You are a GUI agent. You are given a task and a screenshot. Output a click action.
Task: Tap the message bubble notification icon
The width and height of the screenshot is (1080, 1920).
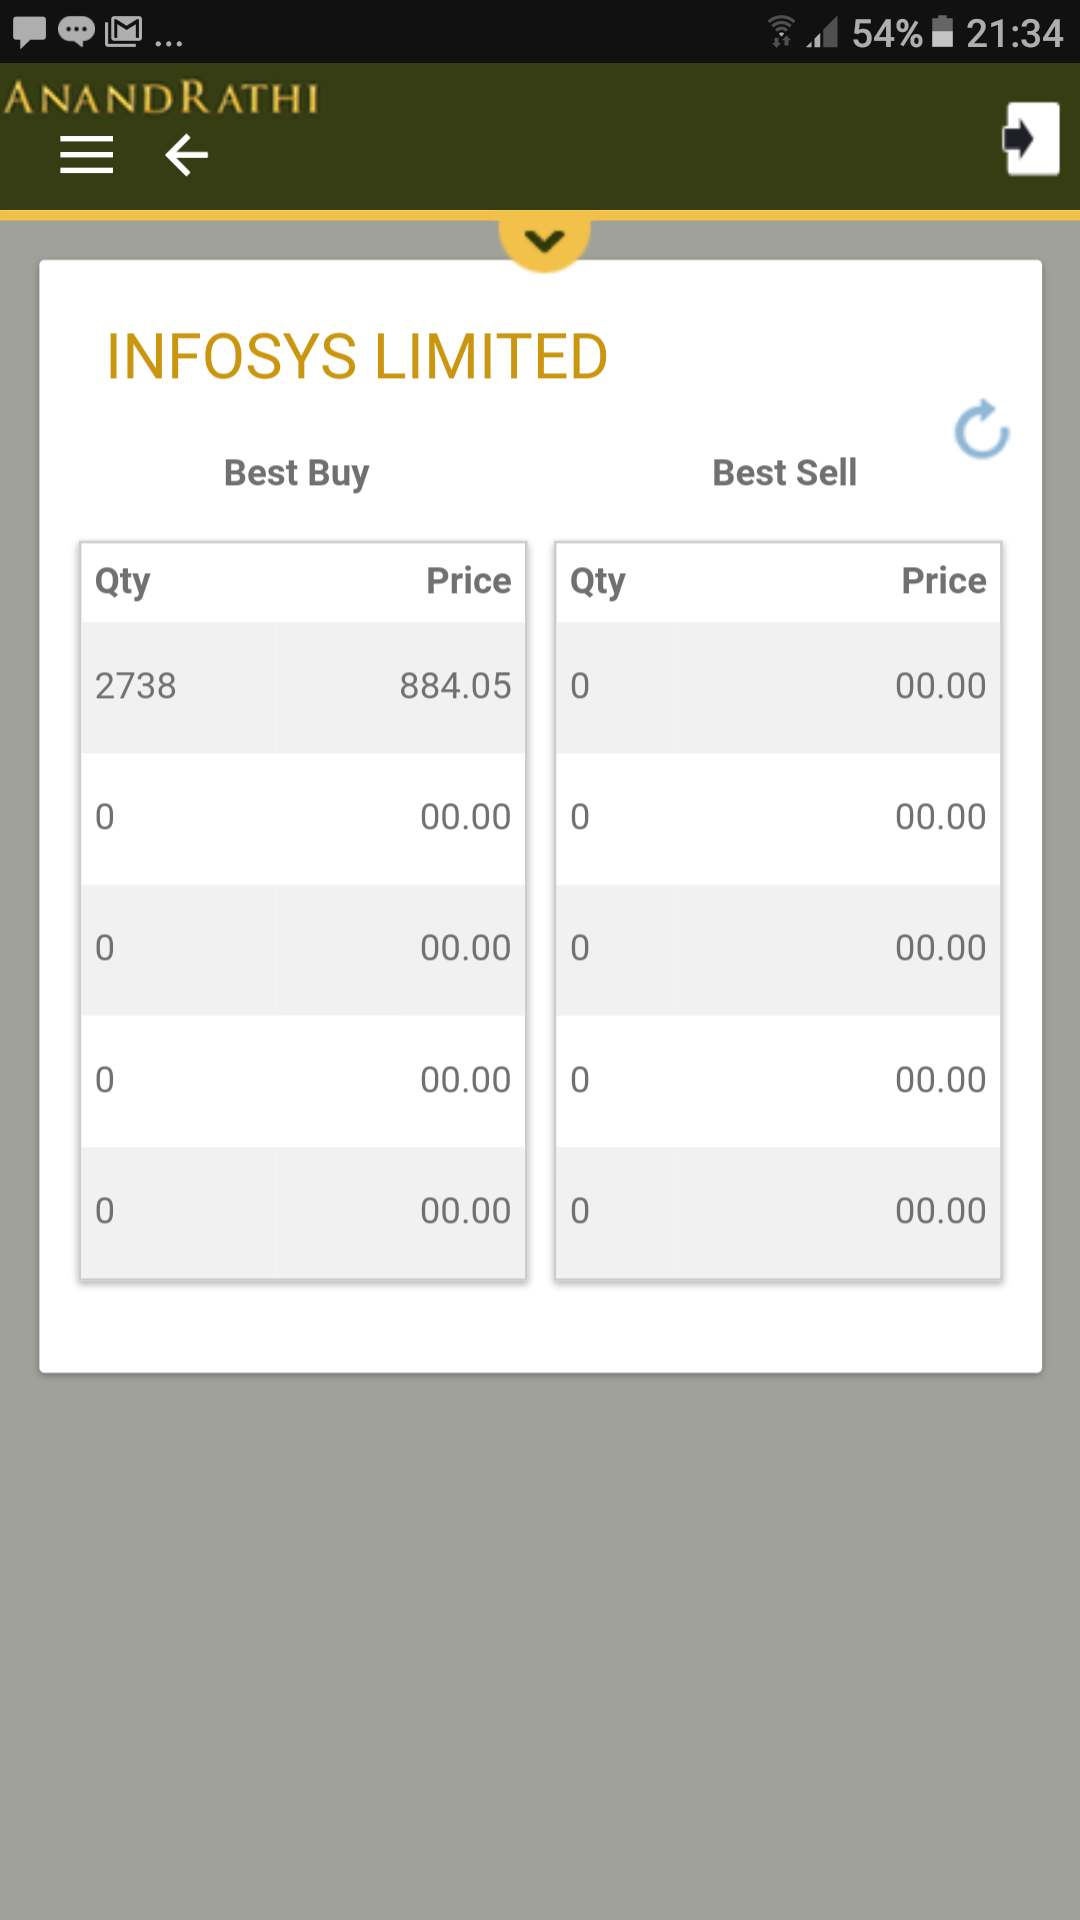[29, 32]
